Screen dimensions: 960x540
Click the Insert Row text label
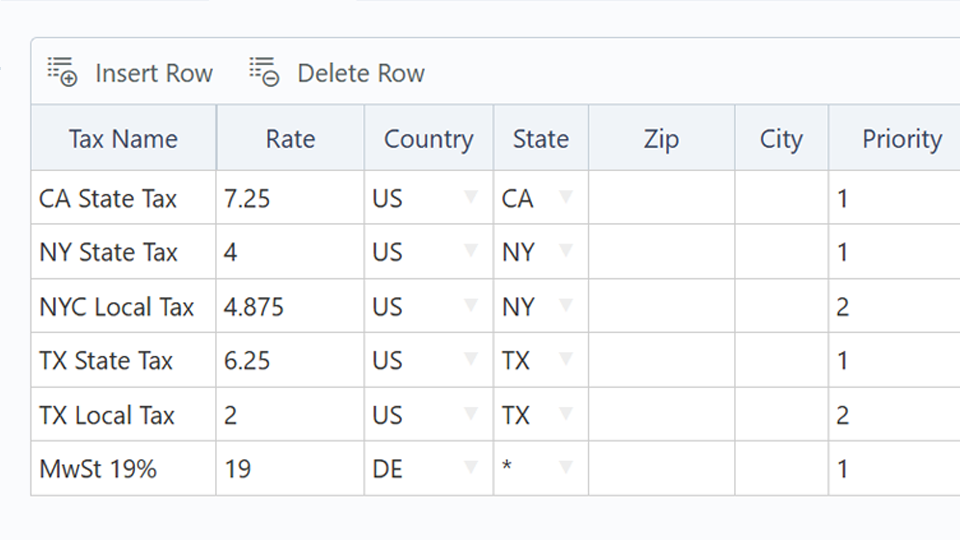click(154, 73)
